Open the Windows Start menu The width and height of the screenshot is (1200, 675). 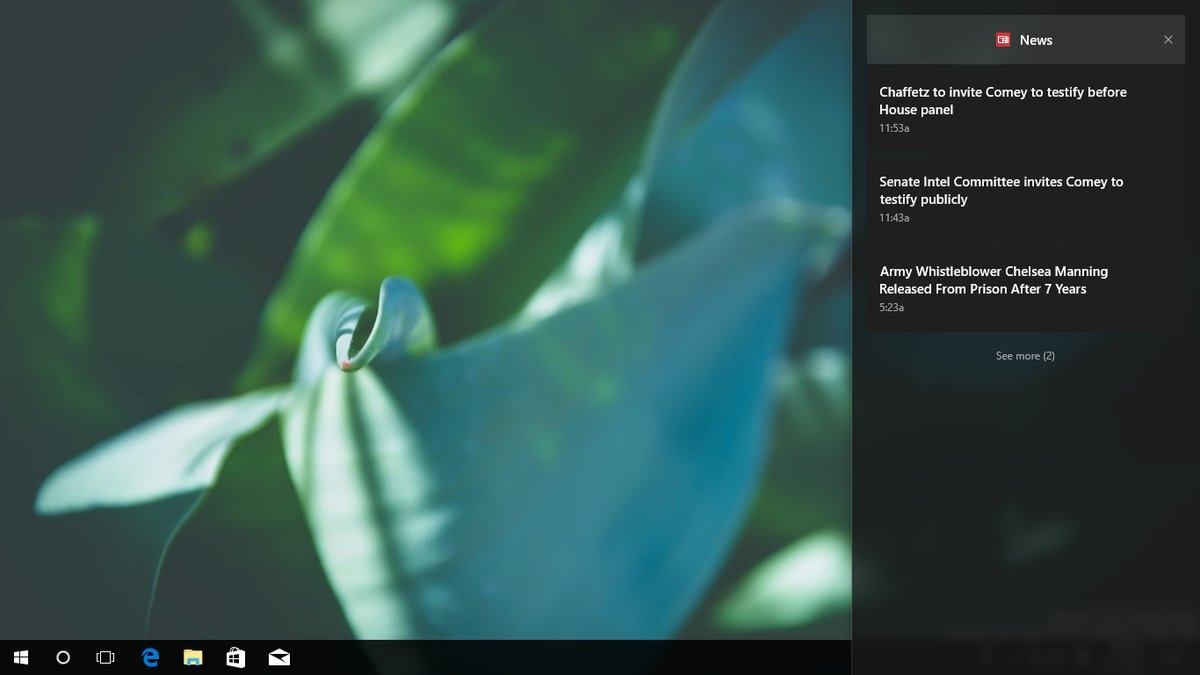(x=21, y=657)
